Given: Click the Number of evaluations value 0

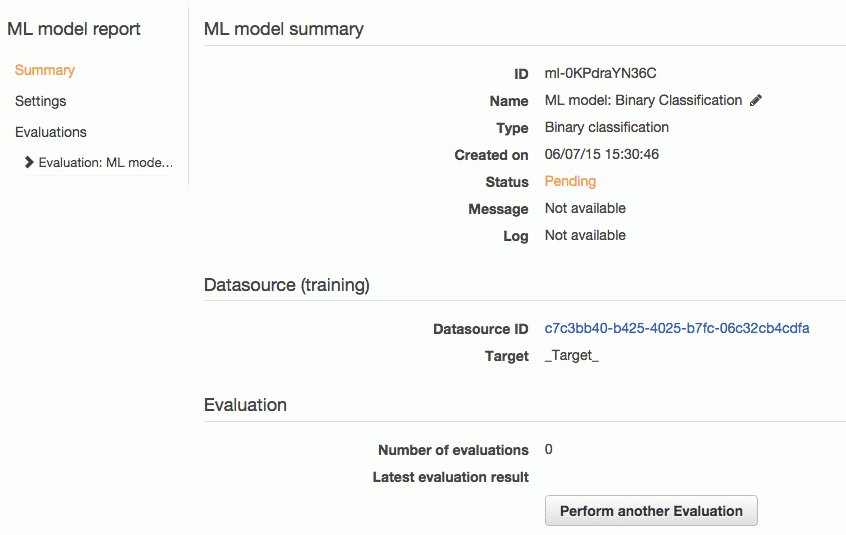Looking at the screenshot, I should [548, 449].
